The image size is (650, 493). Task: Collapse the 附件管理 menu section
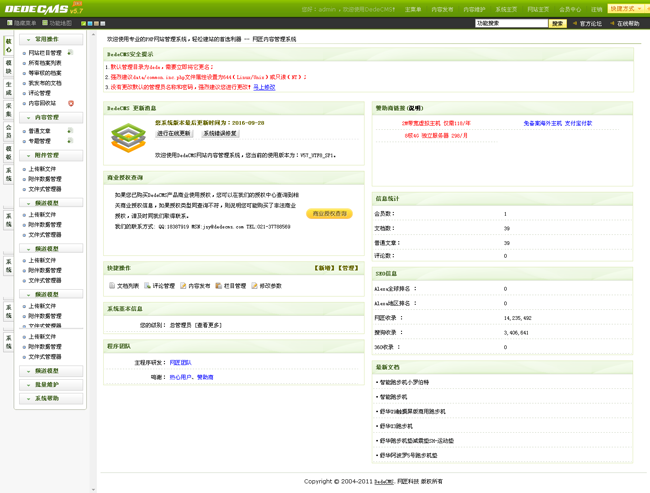[x=51, y=155]
